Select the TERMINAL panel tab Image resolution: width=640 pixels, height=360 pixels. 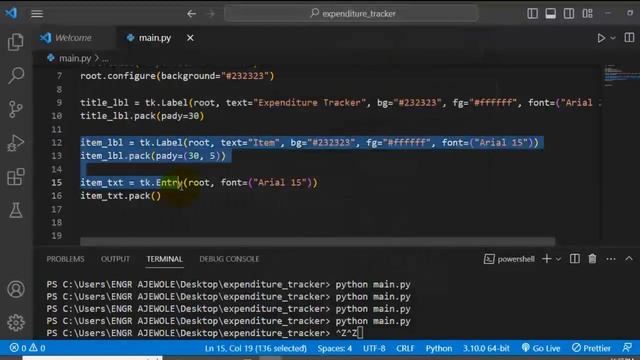(x=165, y=259)
